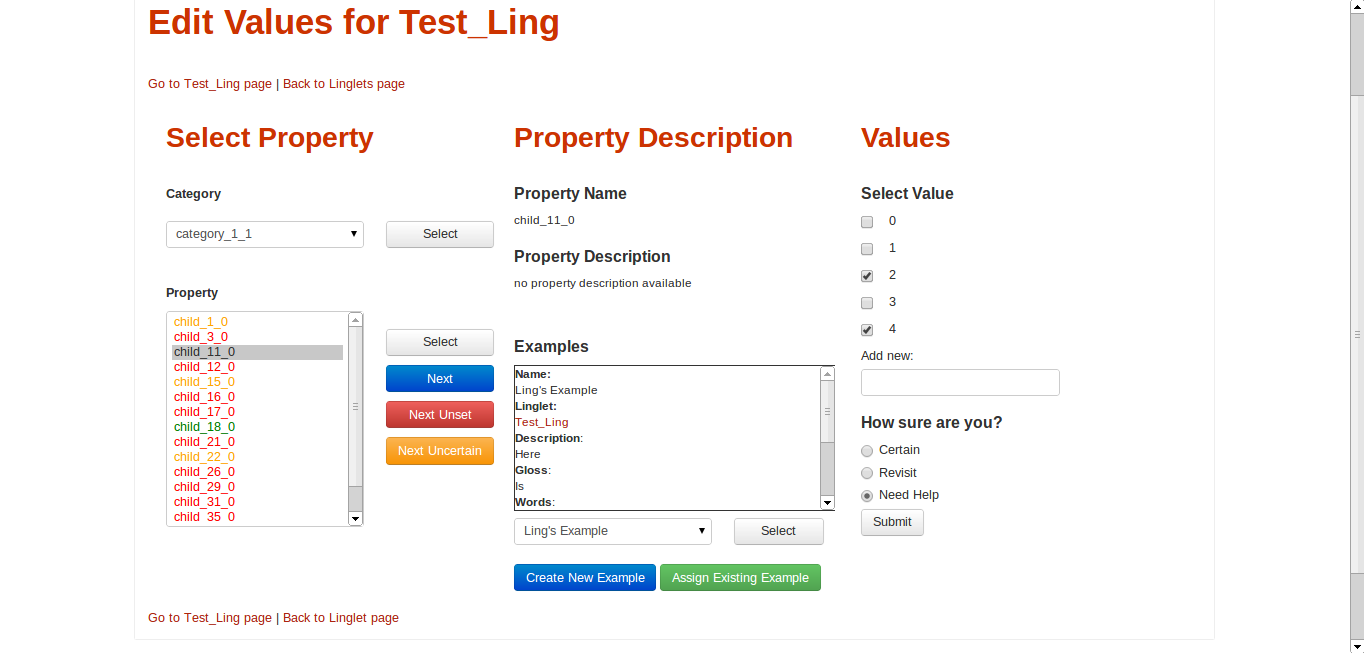The image size is (1364, 653).
Task: Select child_18_0 in the Property list
Action: (x=204, y=427)
